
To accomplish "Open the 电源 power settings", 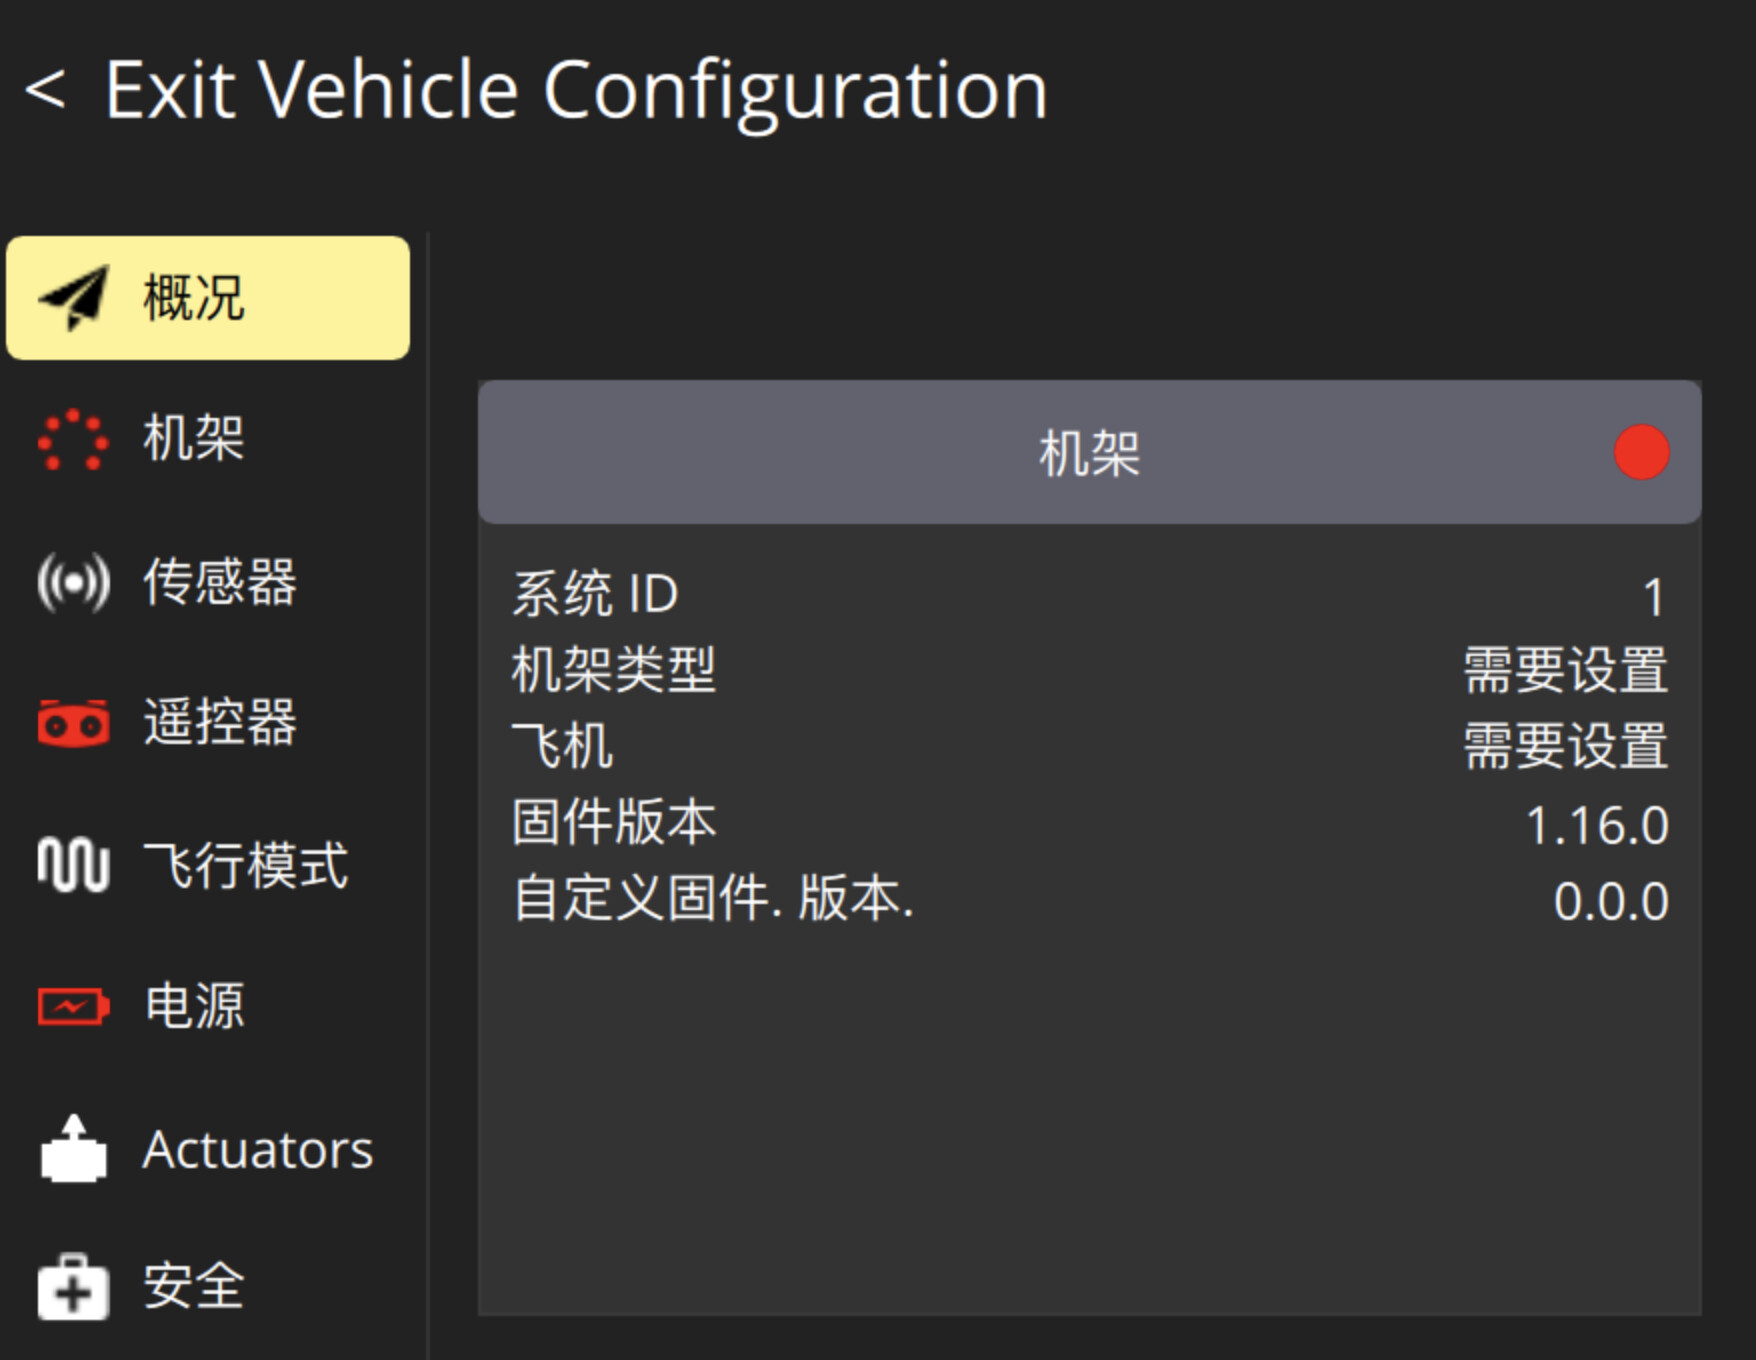I will (x=194, y=1006).
